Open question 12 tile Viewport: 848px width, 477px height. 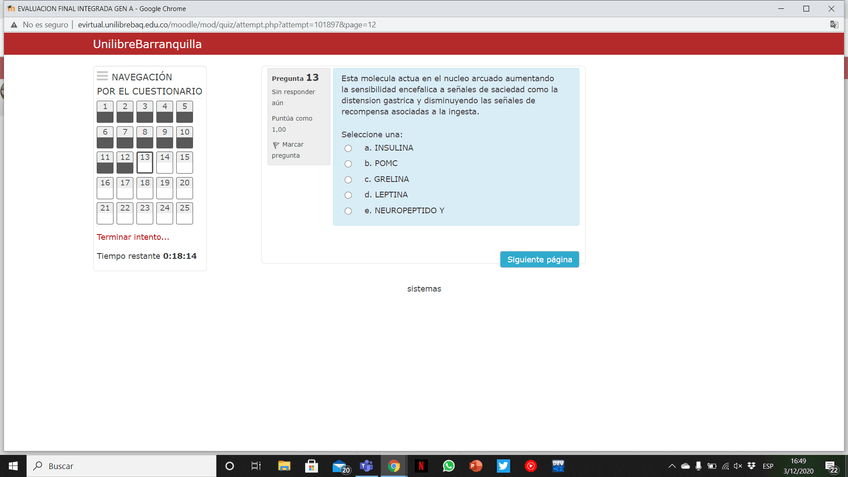coord(125,162)
